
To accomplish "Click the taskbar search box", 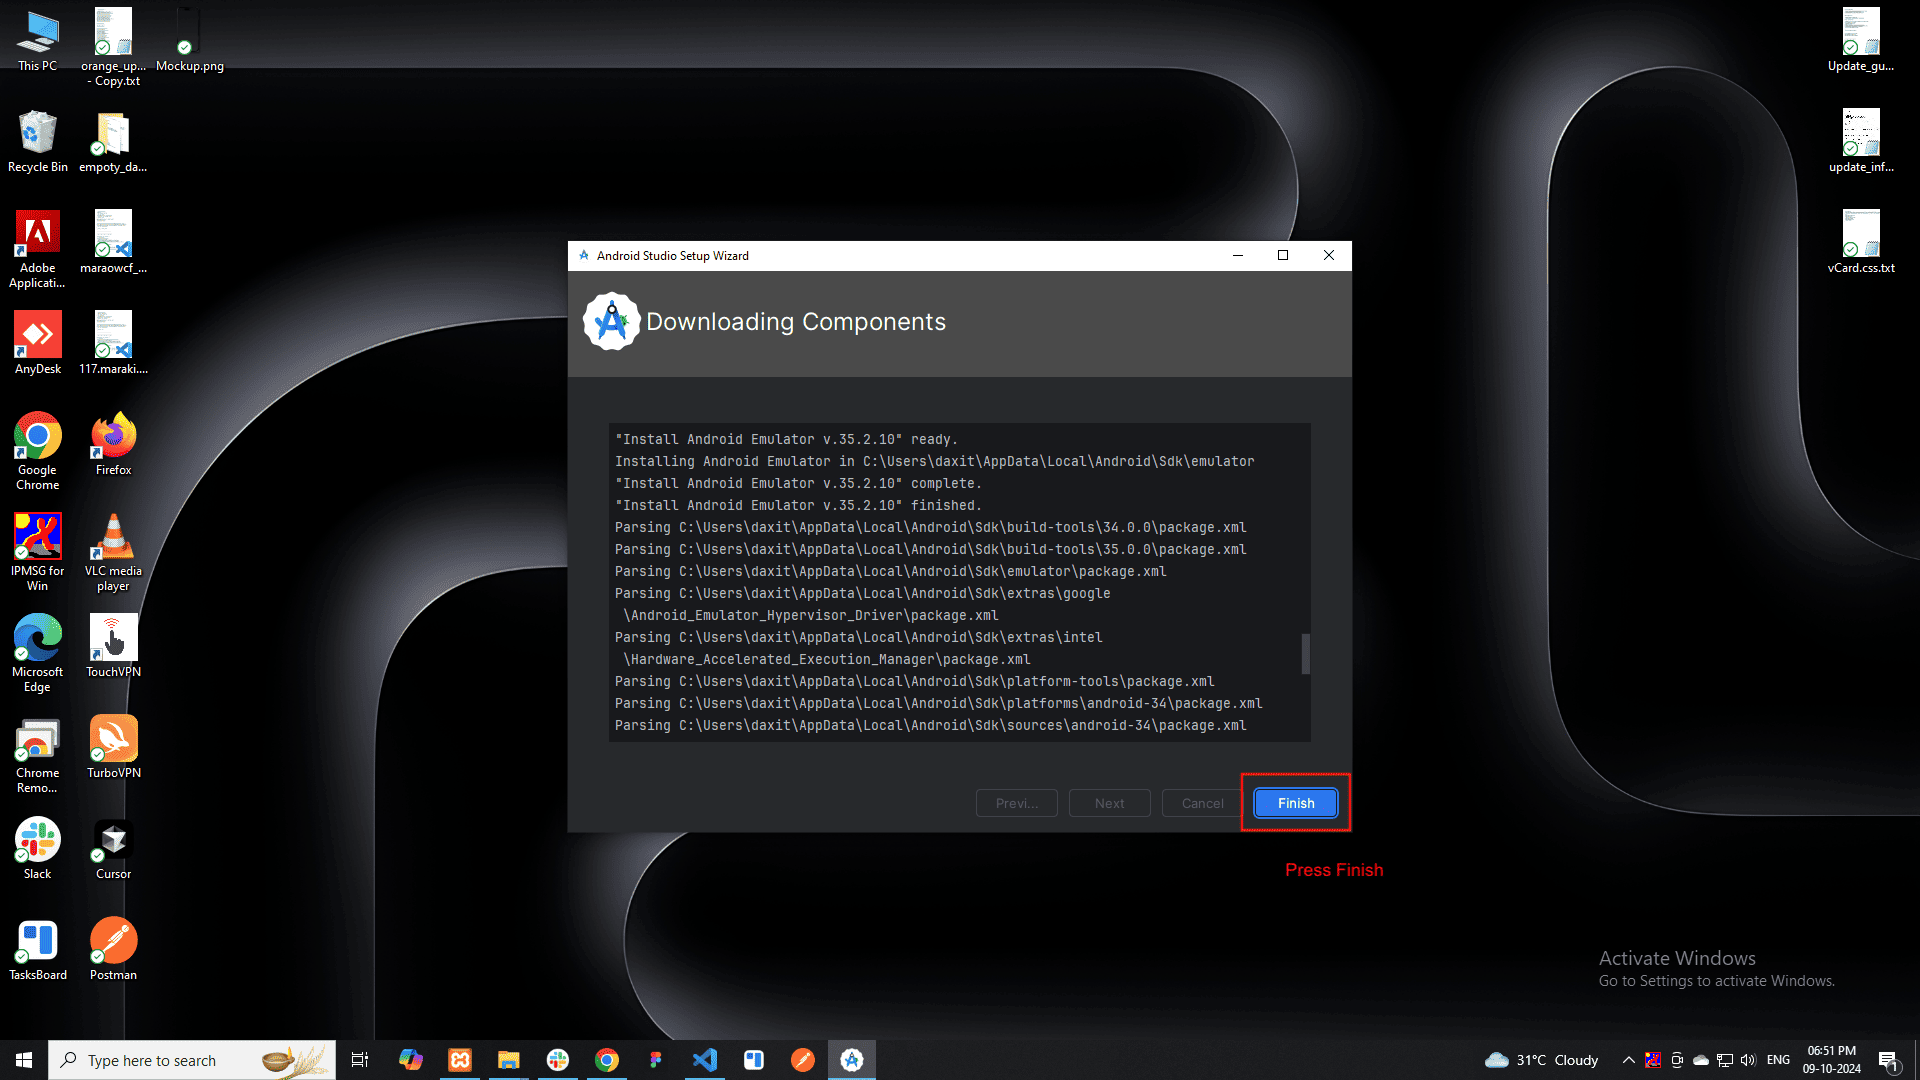I will tap(192, 1060).
